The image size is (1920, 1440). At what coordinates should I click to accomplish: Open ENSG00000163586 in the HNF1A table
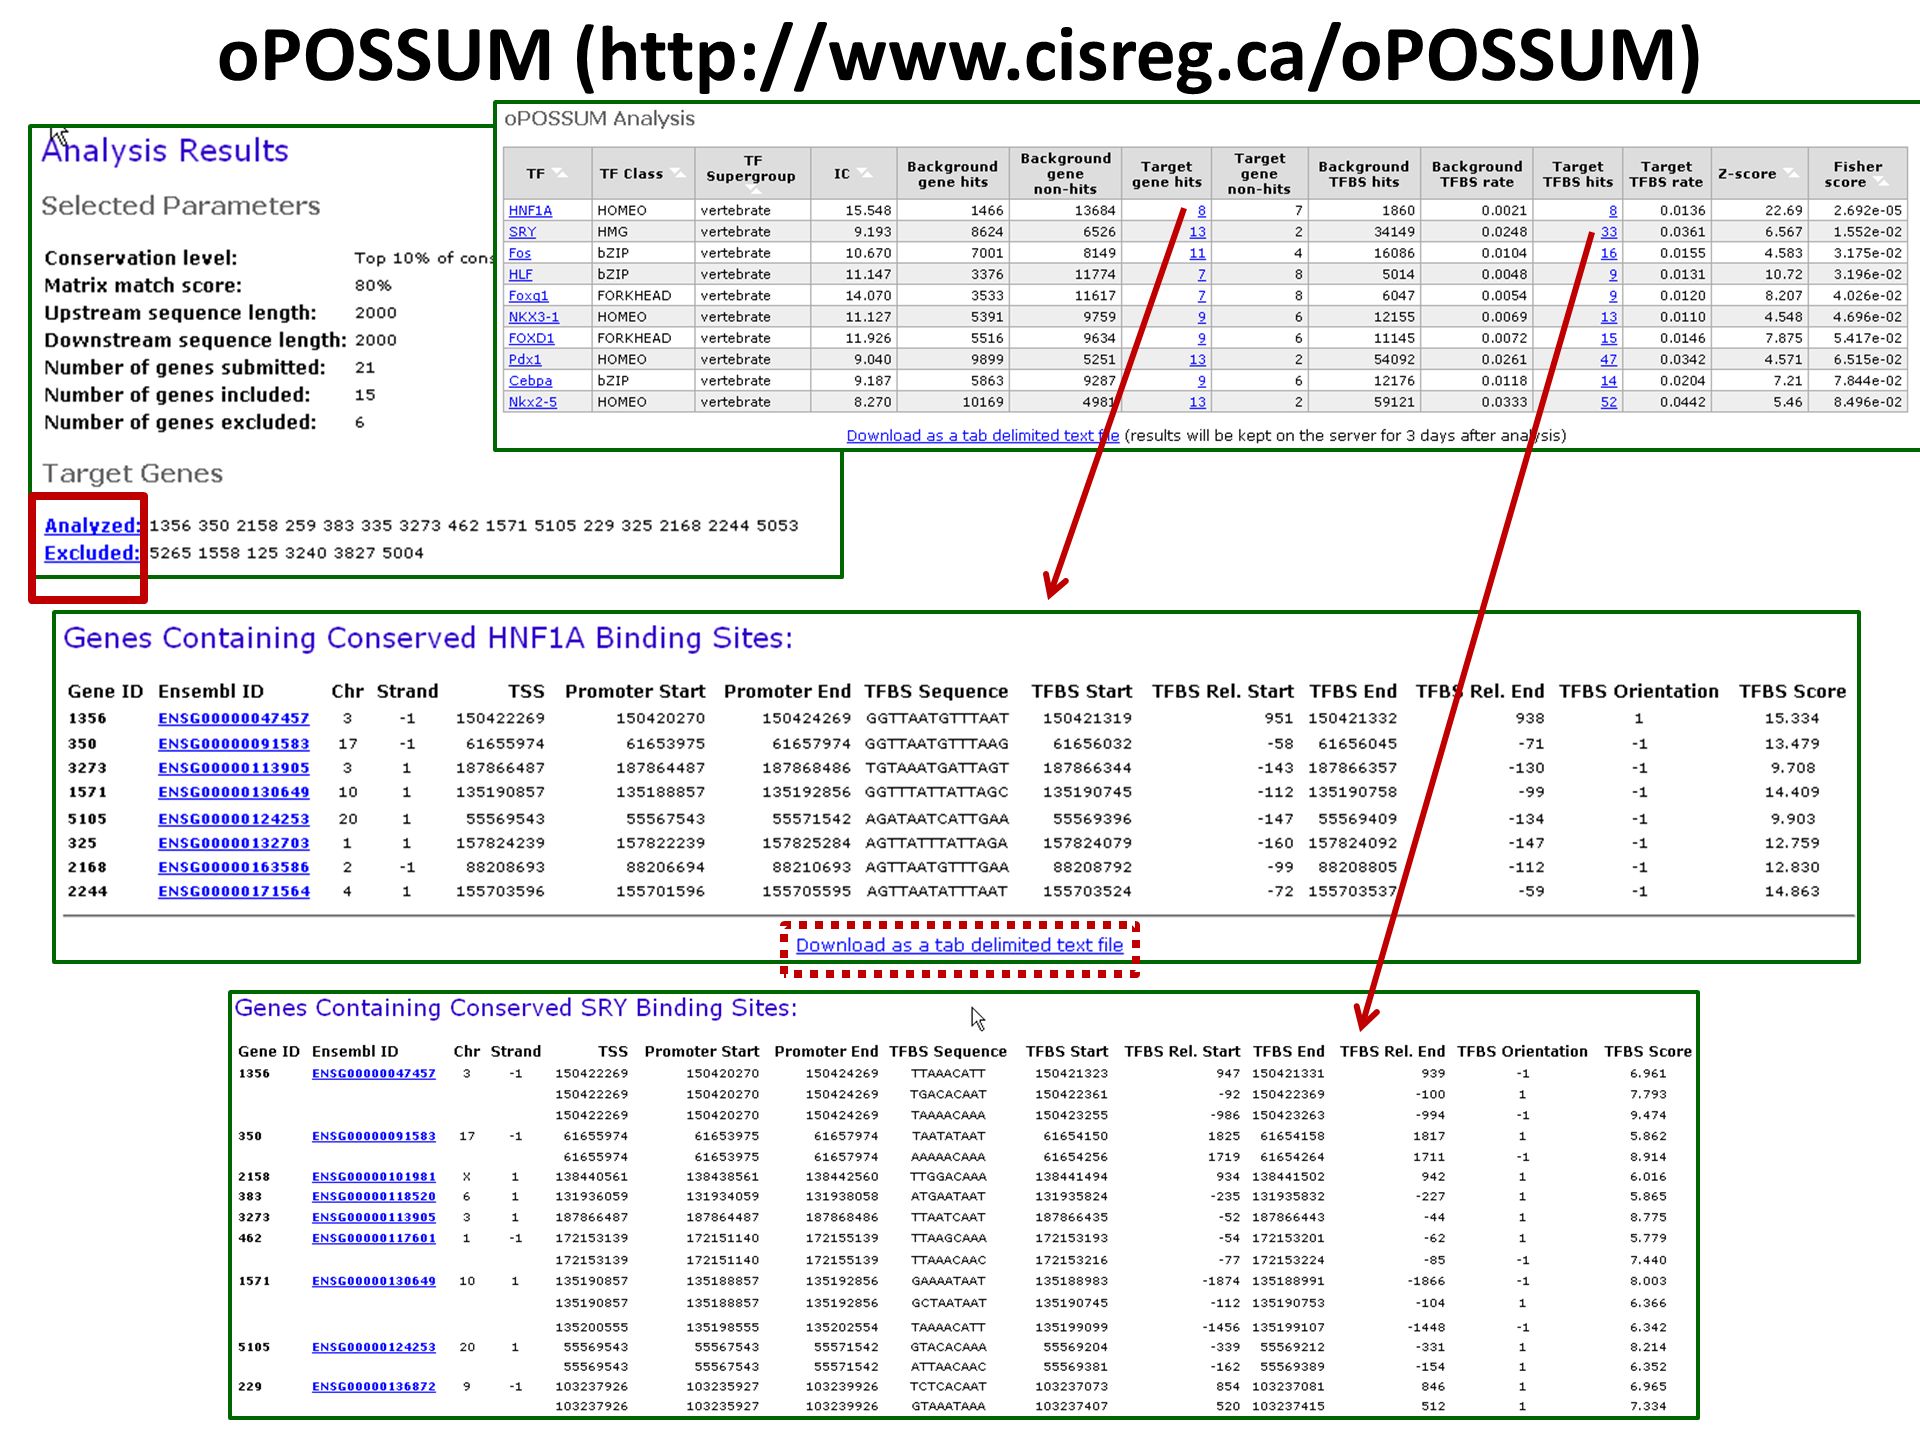pyautogui.click(x=233, y=867)
